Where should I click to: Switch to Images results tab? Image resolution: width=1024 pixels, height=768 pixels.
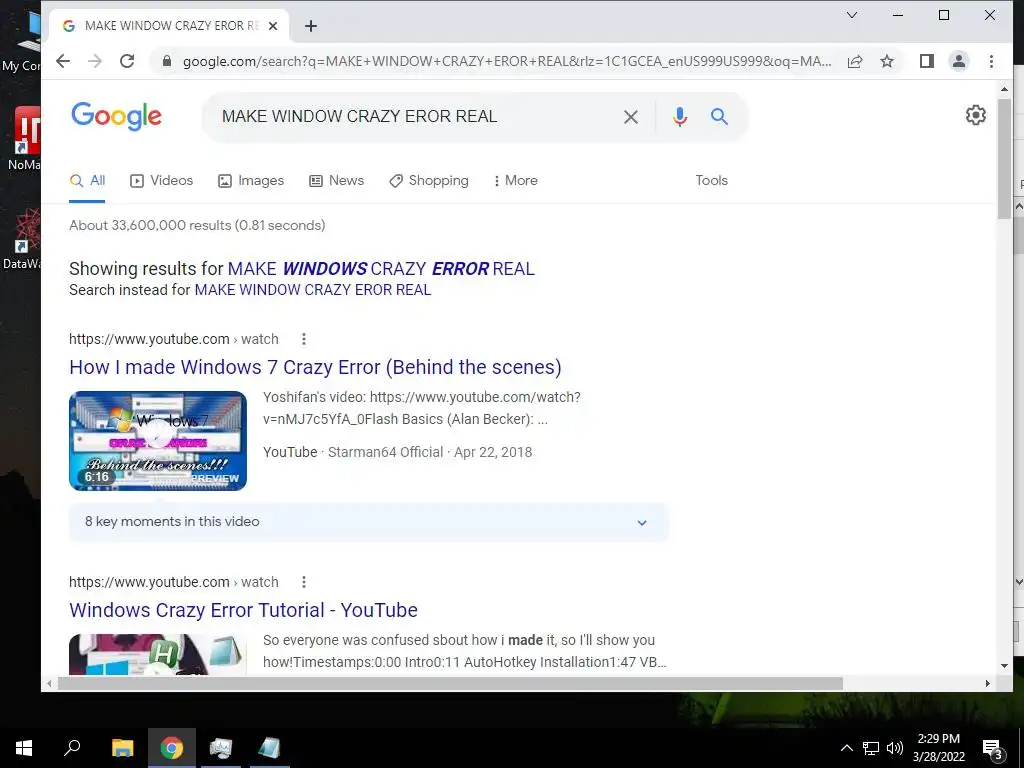(251, 181)
